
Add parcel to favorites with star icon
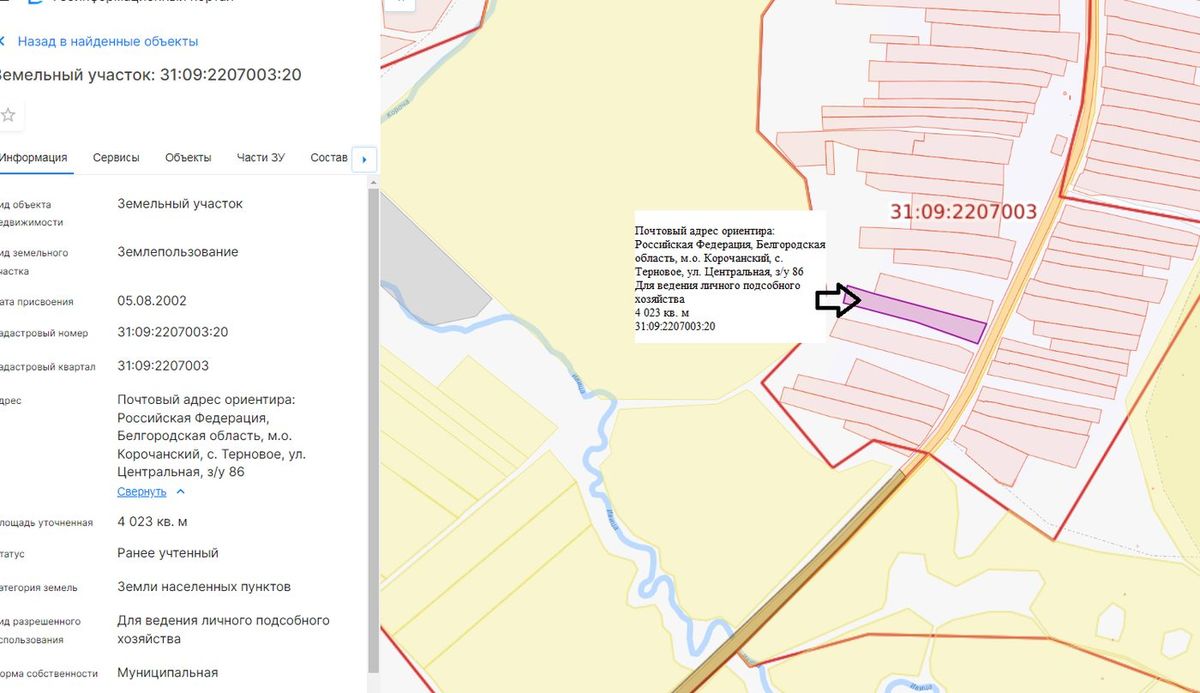pyautogui.click(x=8, y=115)
